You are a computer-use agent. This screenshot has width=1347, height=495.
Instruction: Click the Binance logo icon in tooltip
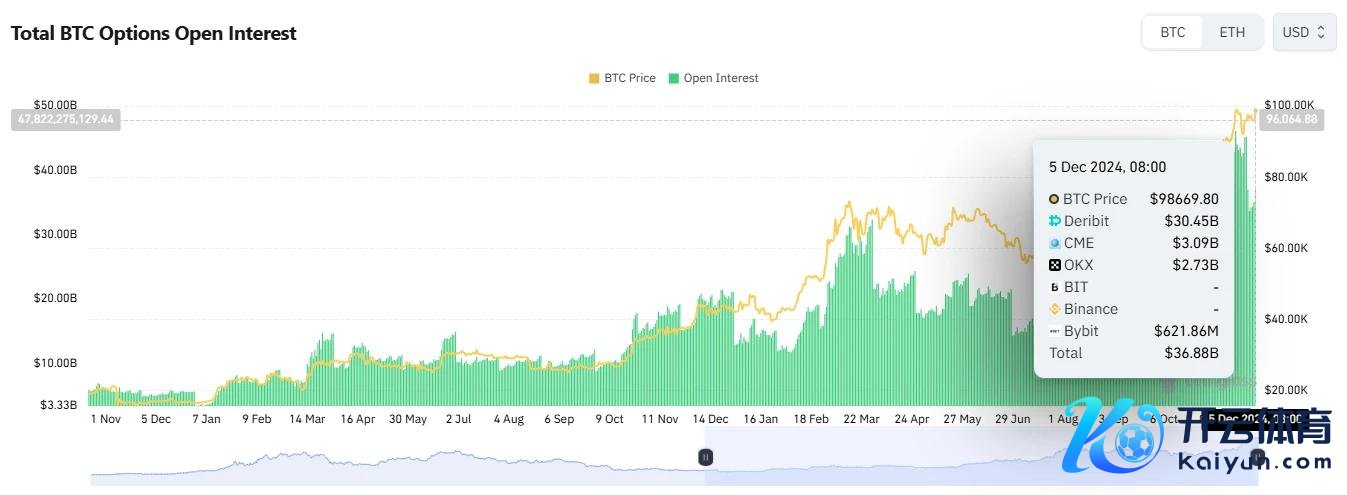(x=1054, y=309)
